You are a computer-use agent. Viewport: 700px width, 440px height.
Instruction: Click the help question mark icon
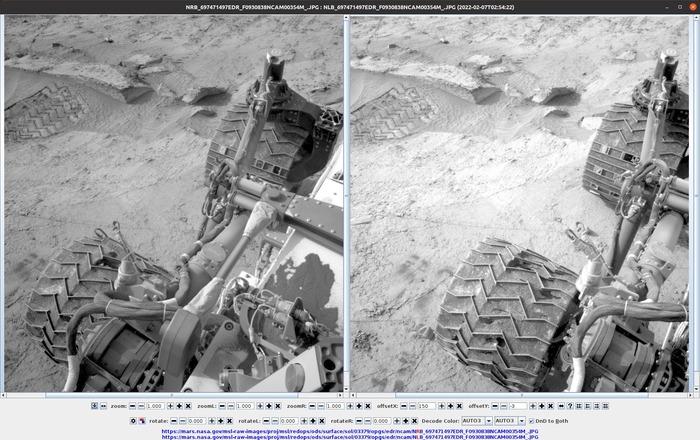(570, 406)
